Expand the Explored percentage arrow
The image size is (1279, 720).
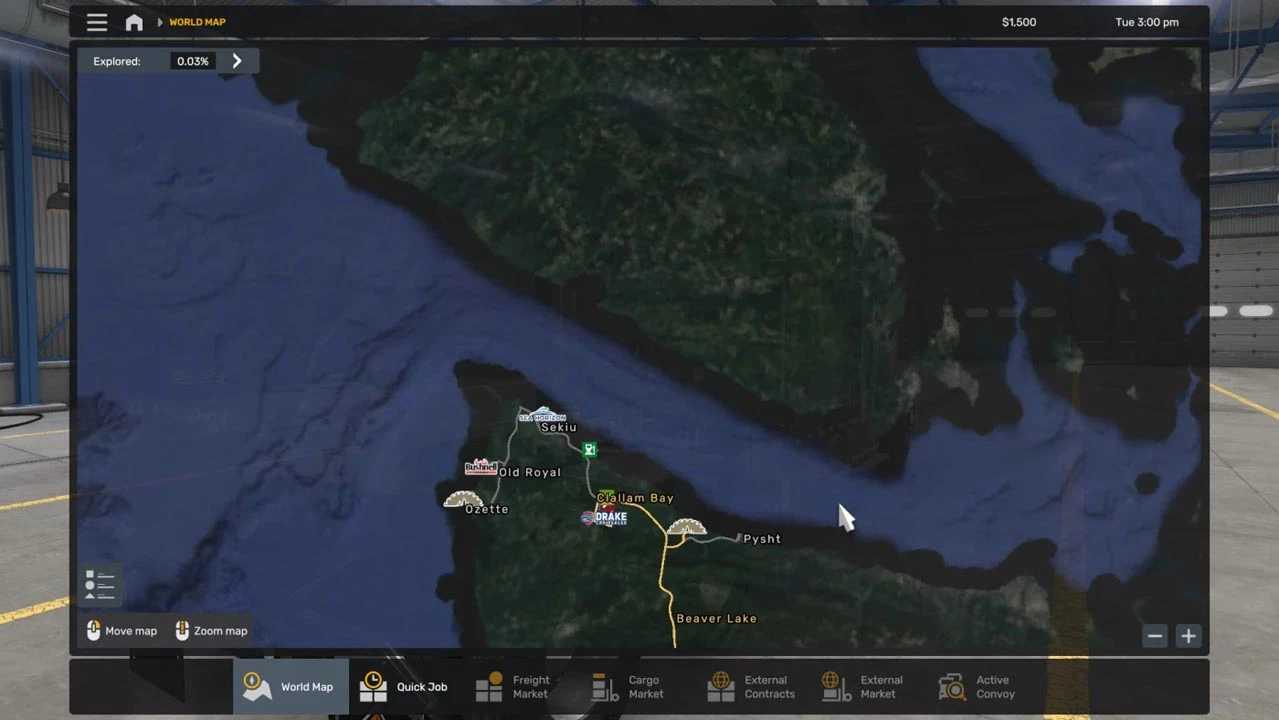point(237,61)
